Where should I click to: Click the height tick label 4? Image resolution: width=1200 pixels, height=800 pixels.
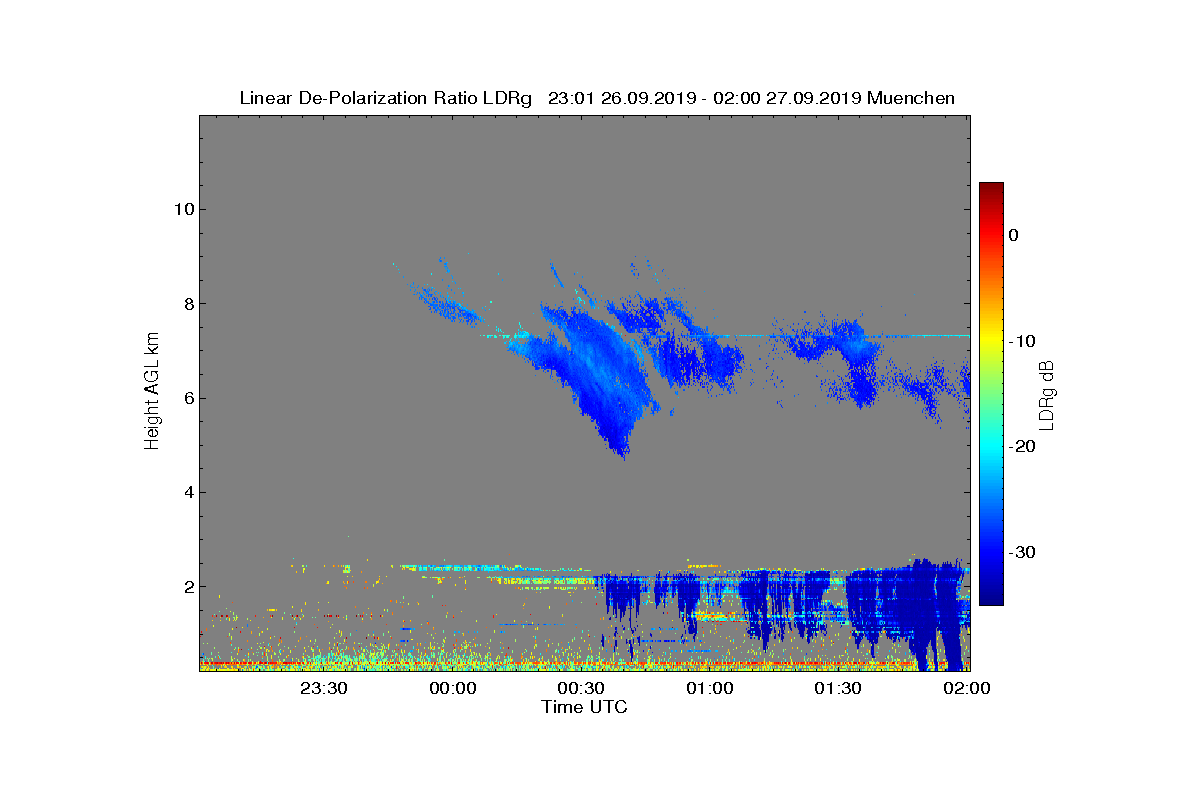click(x=187, y=492)
